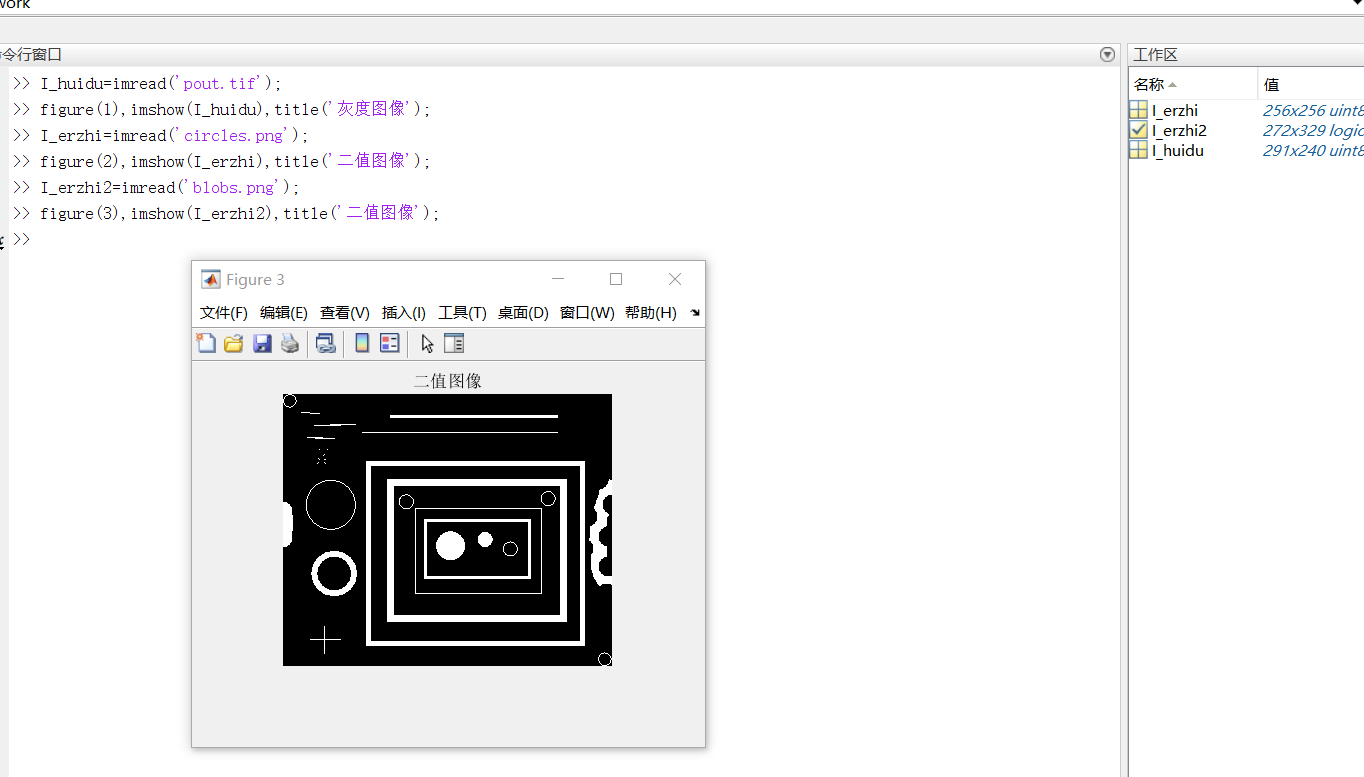Insert a legend into the figure
The image size is (1364, 777).
pyautogui.click(x=389, y=343)
